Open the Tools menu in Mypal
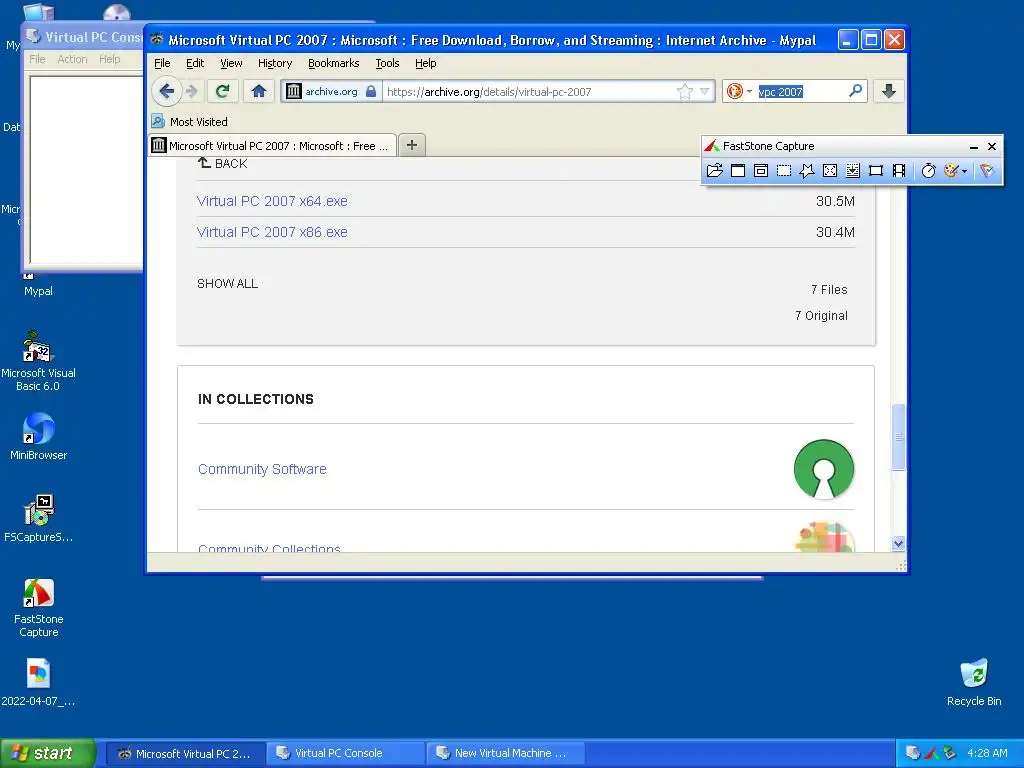The image size is (1024, 768). (x=387, y=63)
